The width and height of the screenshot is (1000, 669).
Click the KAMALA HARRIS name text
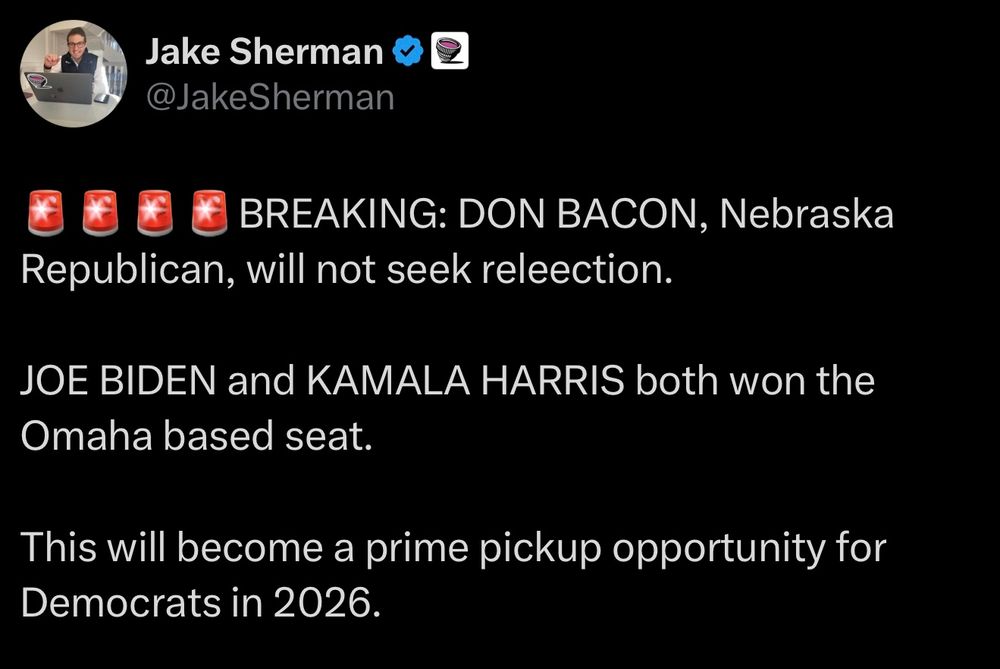[466, 381]
